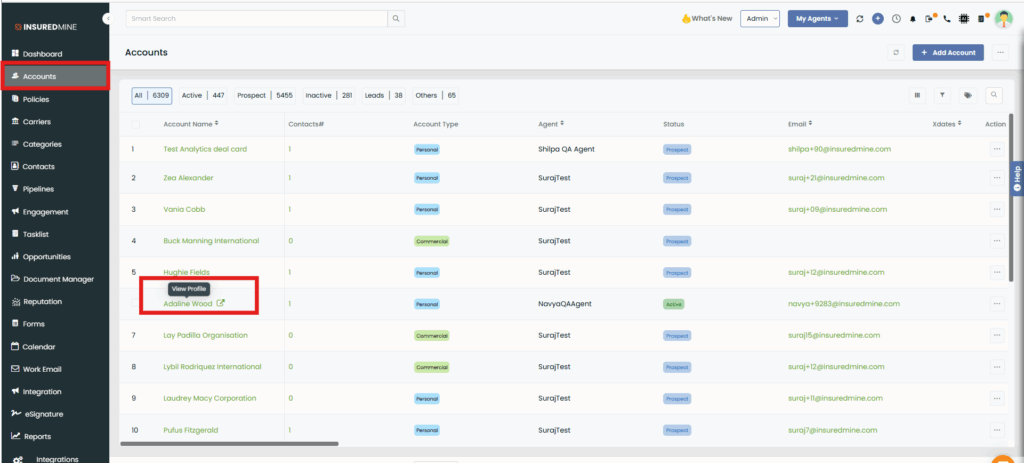Check the checkbox on Adaline Wood row
Screen dimensions: 1024x463
click(136, 303)
